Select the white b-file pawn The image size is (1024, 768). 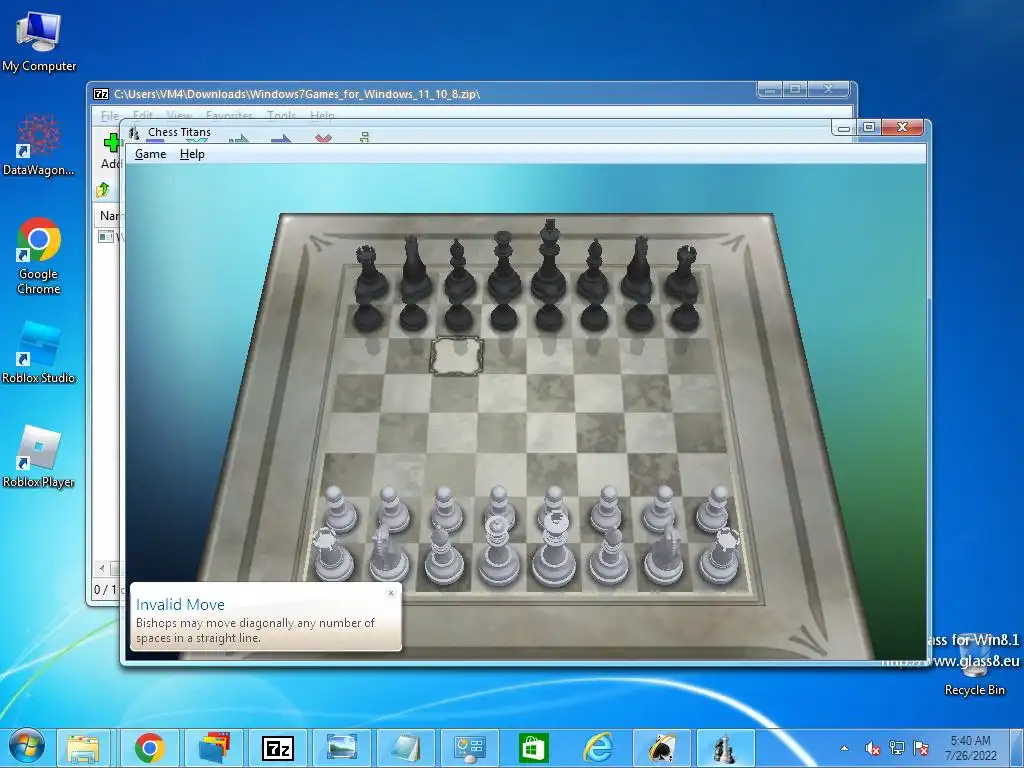[x=393, y=509]
